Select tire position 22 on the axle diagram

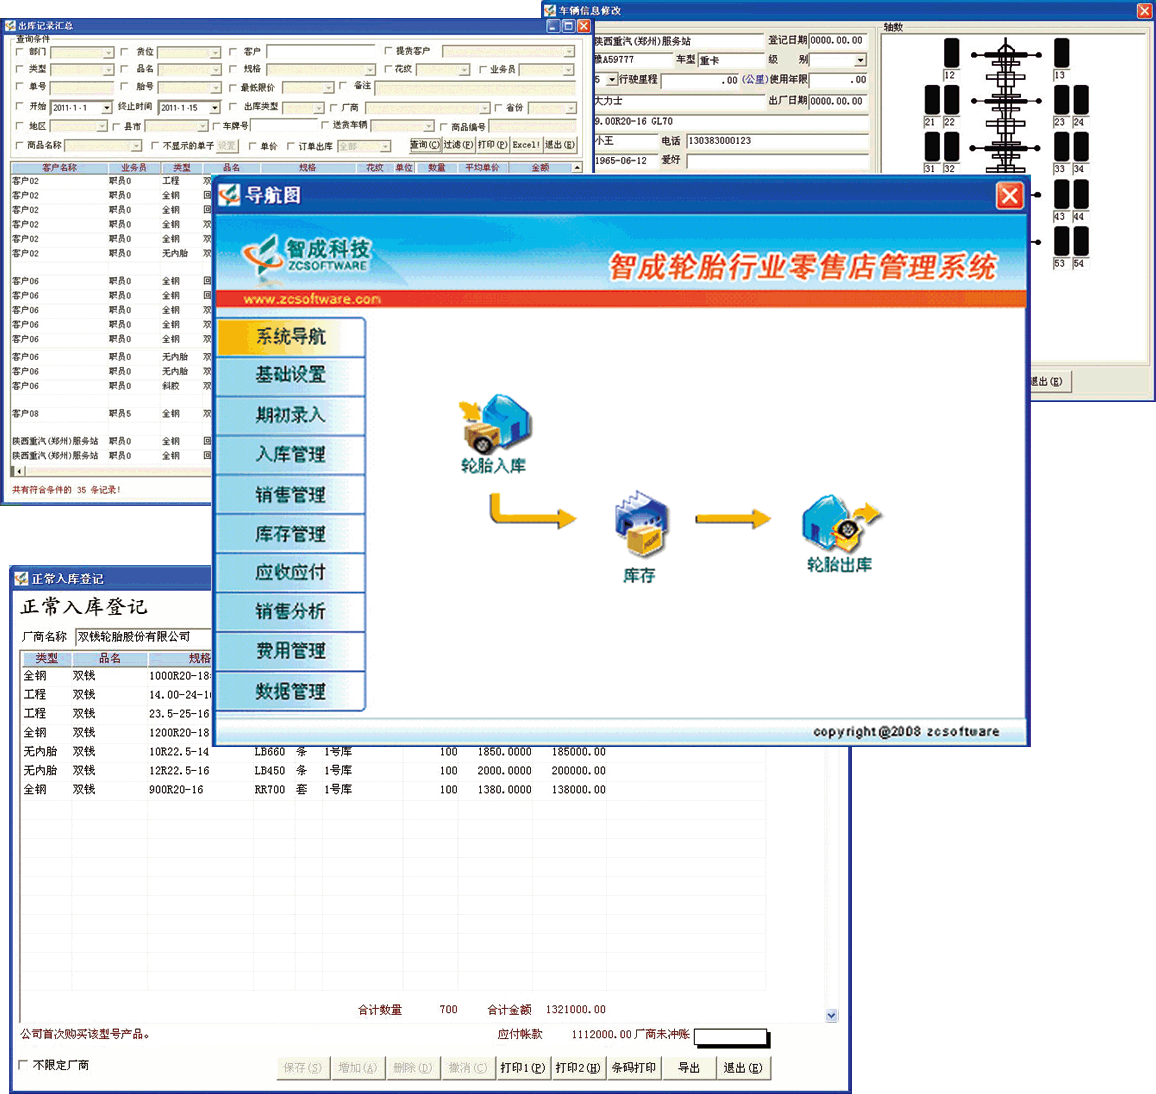952,100
